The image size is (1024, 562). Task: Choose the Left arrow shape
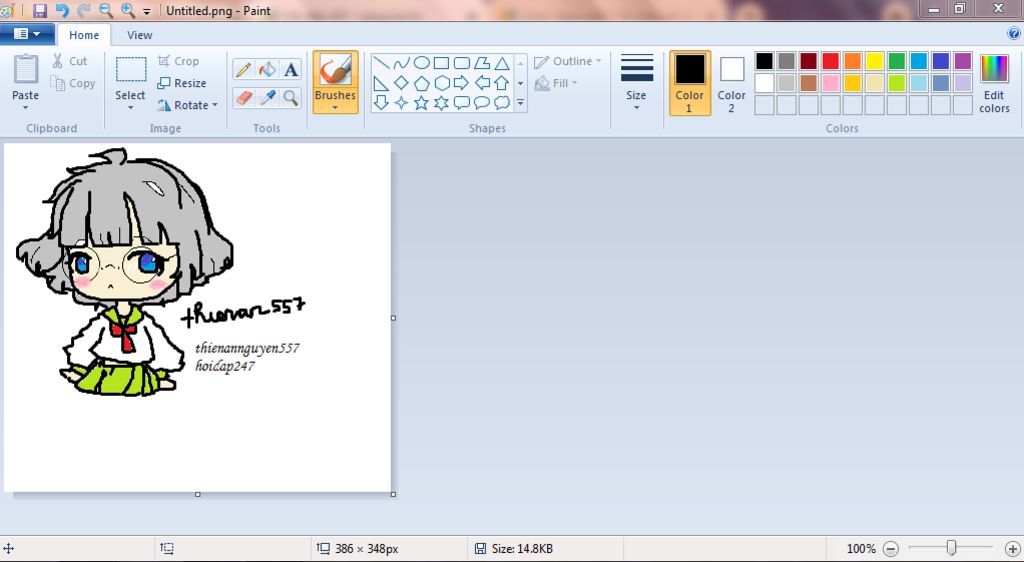[482, 83]
